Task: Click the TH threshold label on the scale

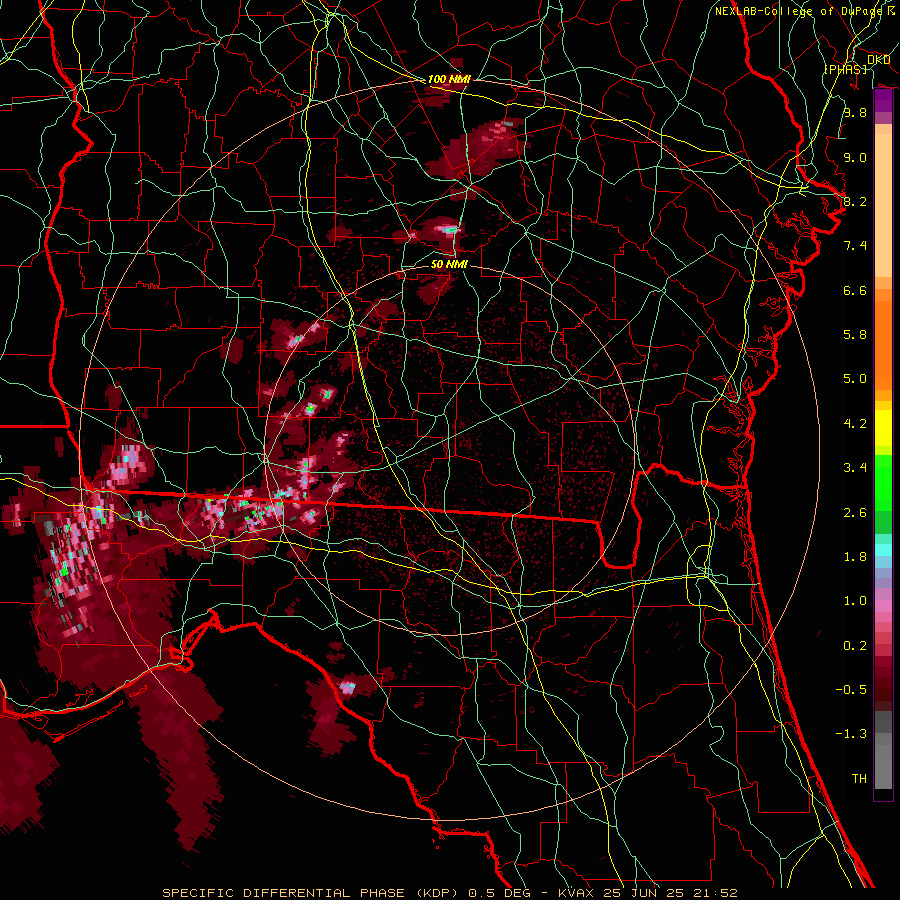Action: coord(859,779)
